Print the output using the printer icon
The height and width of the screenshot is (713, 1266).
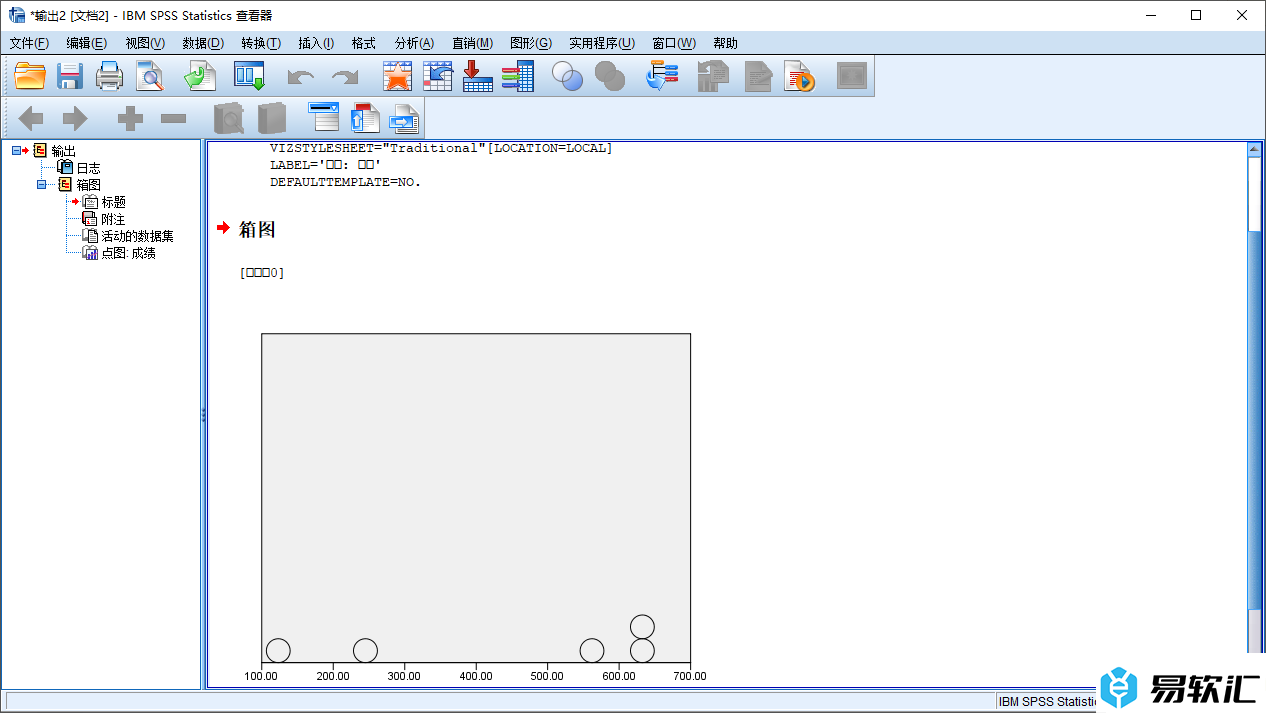pyautogui.click(x=109, y=76)
